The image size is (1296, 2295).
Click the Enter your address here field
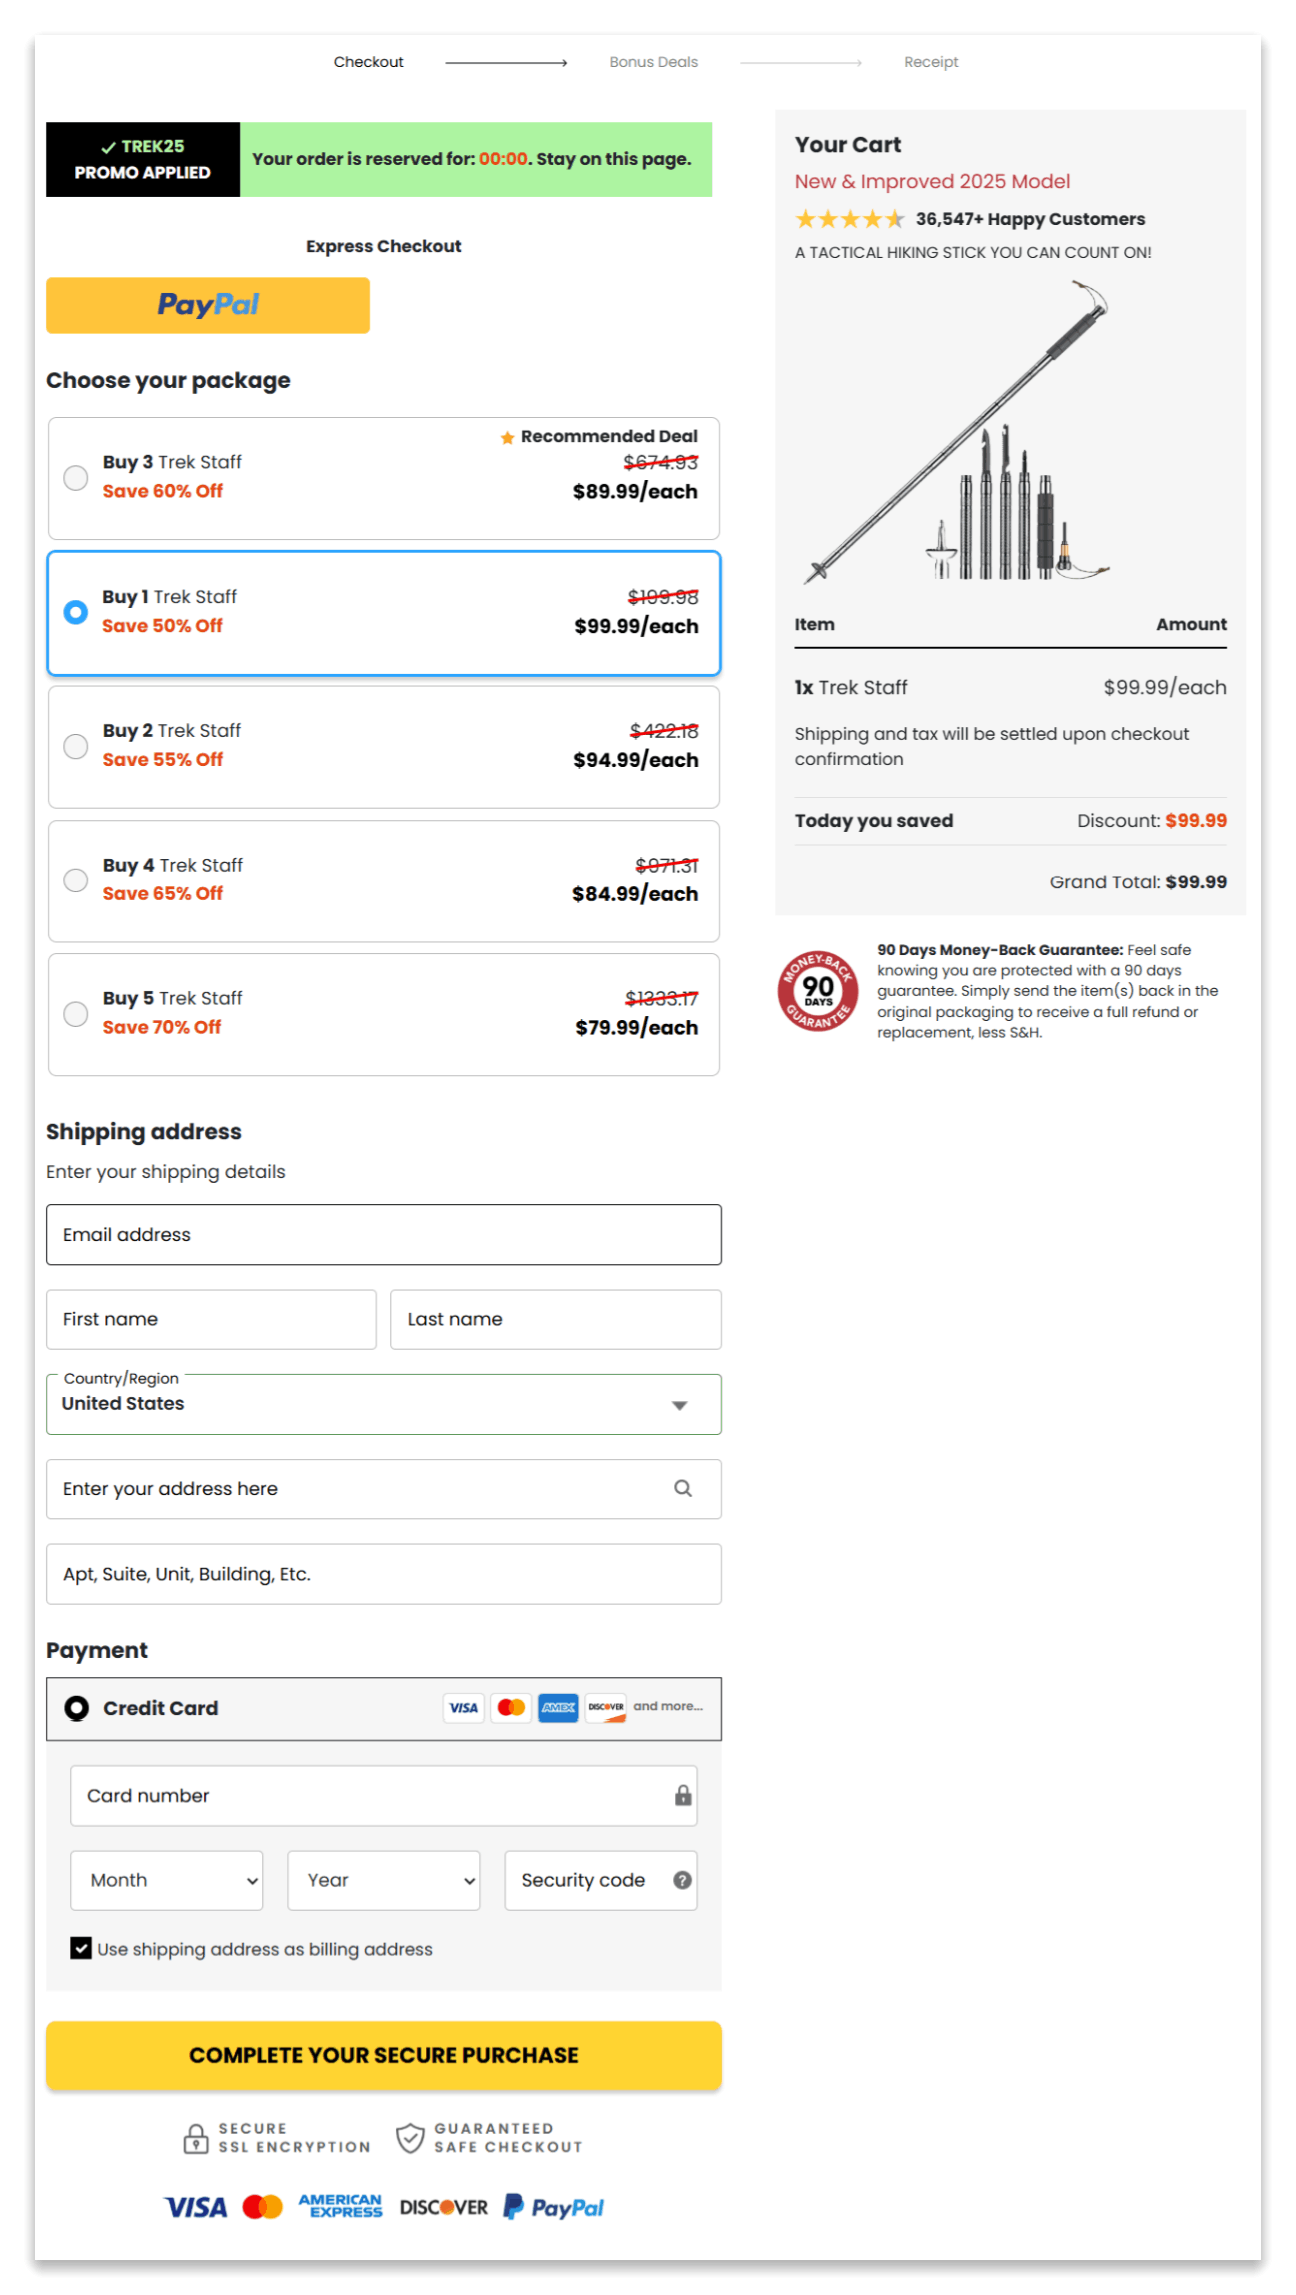pos(384,1489)
